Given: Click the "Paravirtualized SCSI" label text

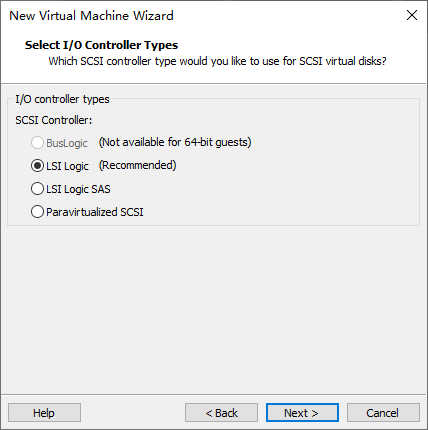Looking at the screenshot, I should (x=95, y=212).
